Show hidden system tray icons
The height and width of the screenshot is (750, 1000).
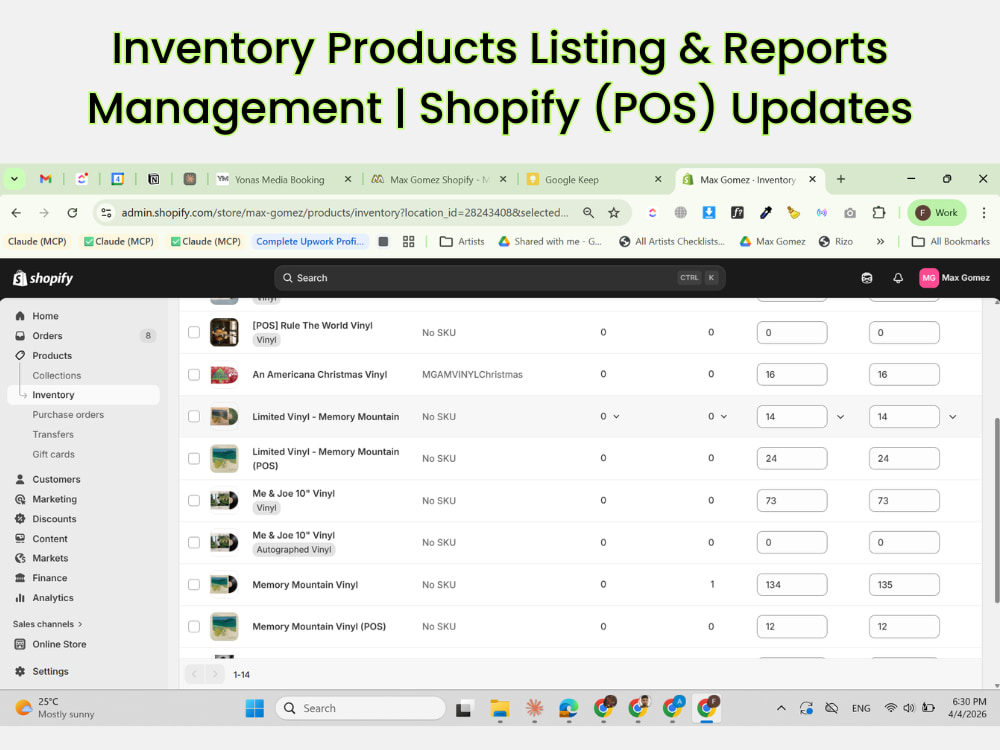point(781,708)
